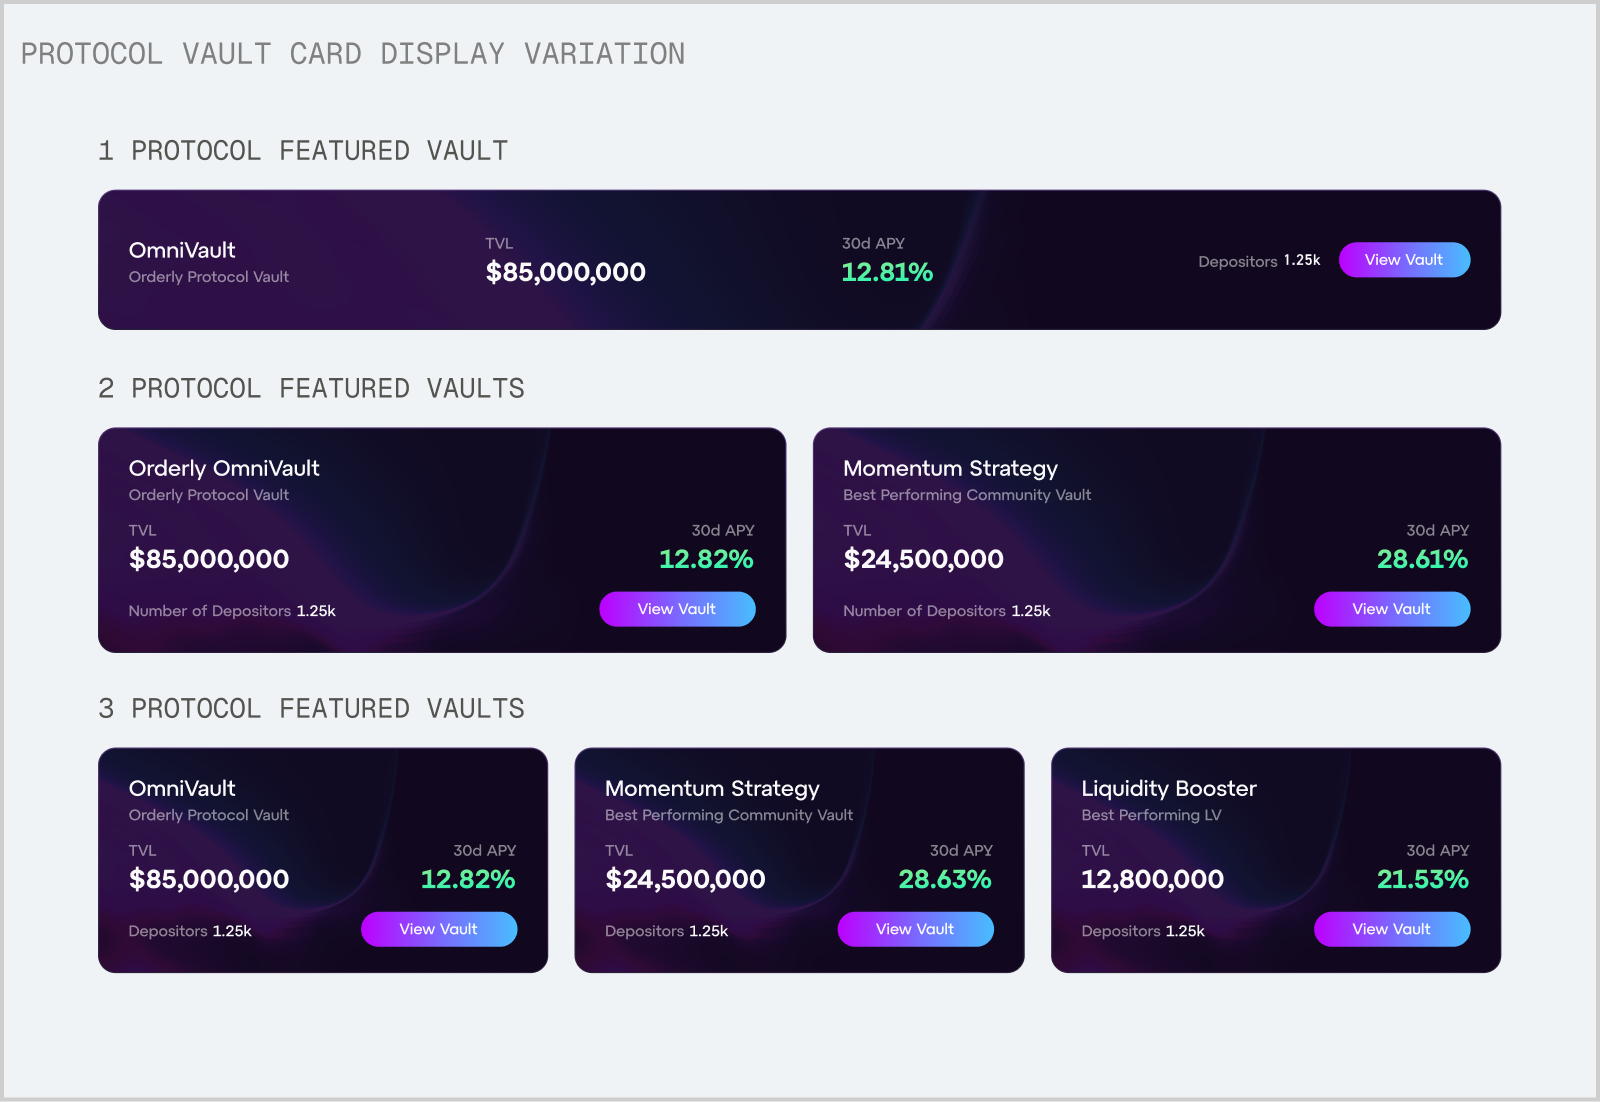Click the 3 Protocol Featured Vaults heading
Image resolution: width=1600 pixels, height=1102 pixels.
tap(310, 708)
